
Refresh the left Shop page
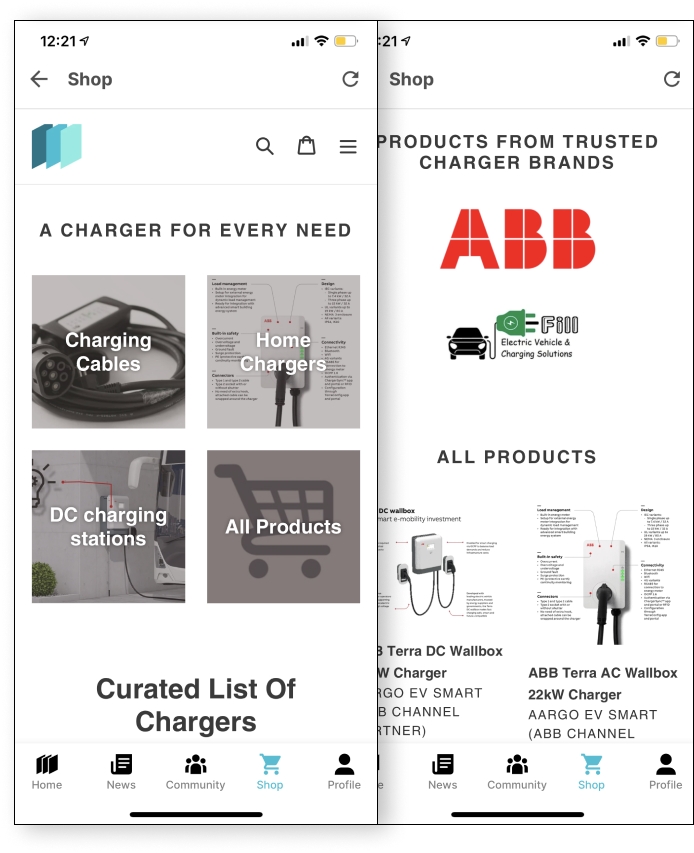click(x=350, y=79)
